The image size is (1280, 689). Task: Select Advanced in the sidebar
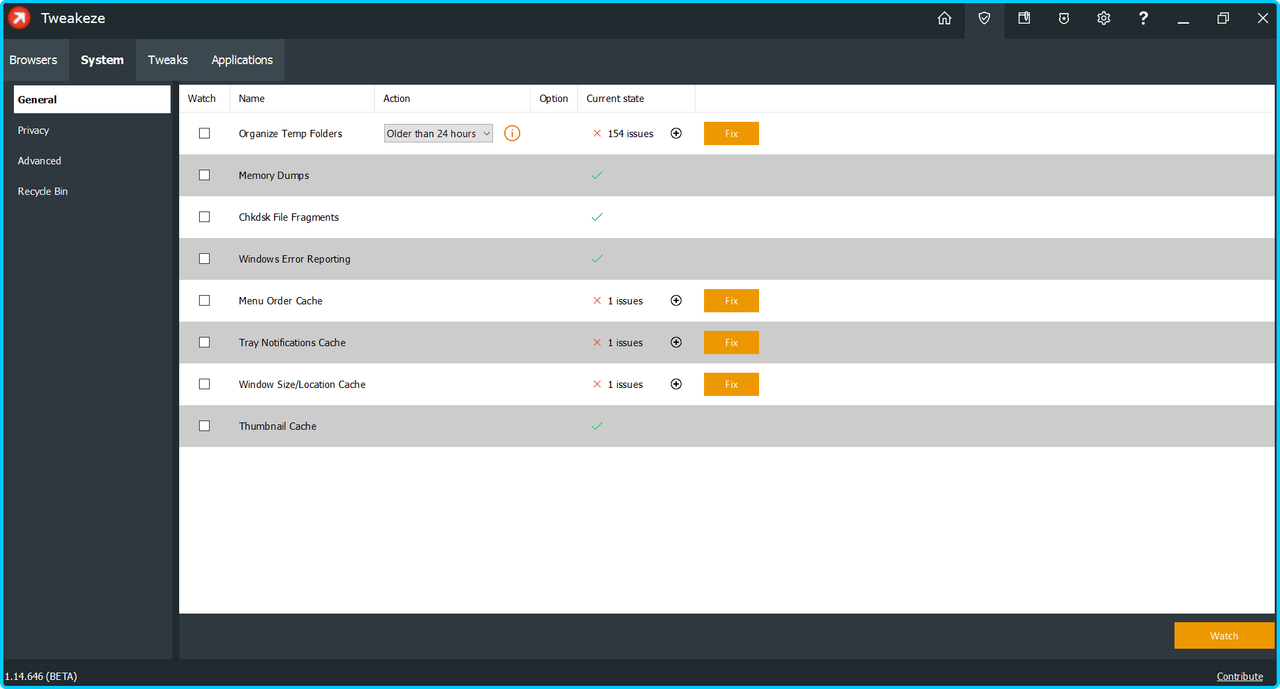pos(92,160)
